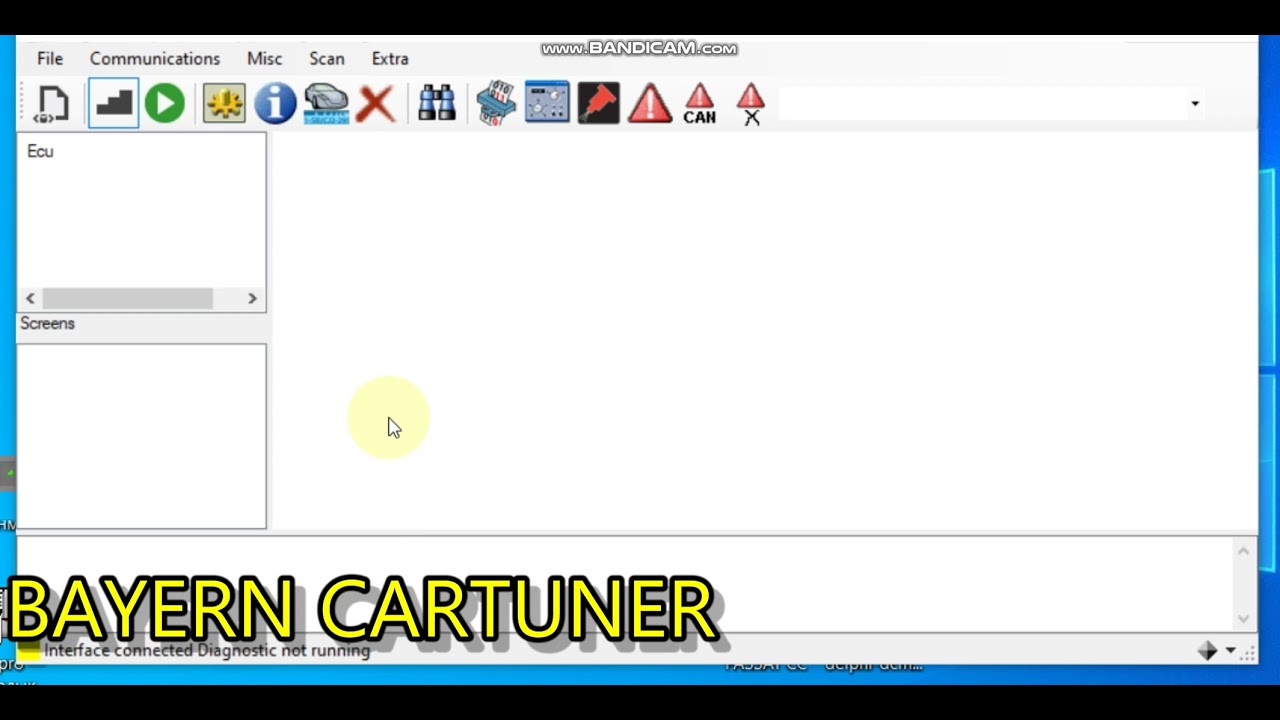Viewport: 1280px width, 720px height.
Task: Open the File menu
Action: point(50,59)
